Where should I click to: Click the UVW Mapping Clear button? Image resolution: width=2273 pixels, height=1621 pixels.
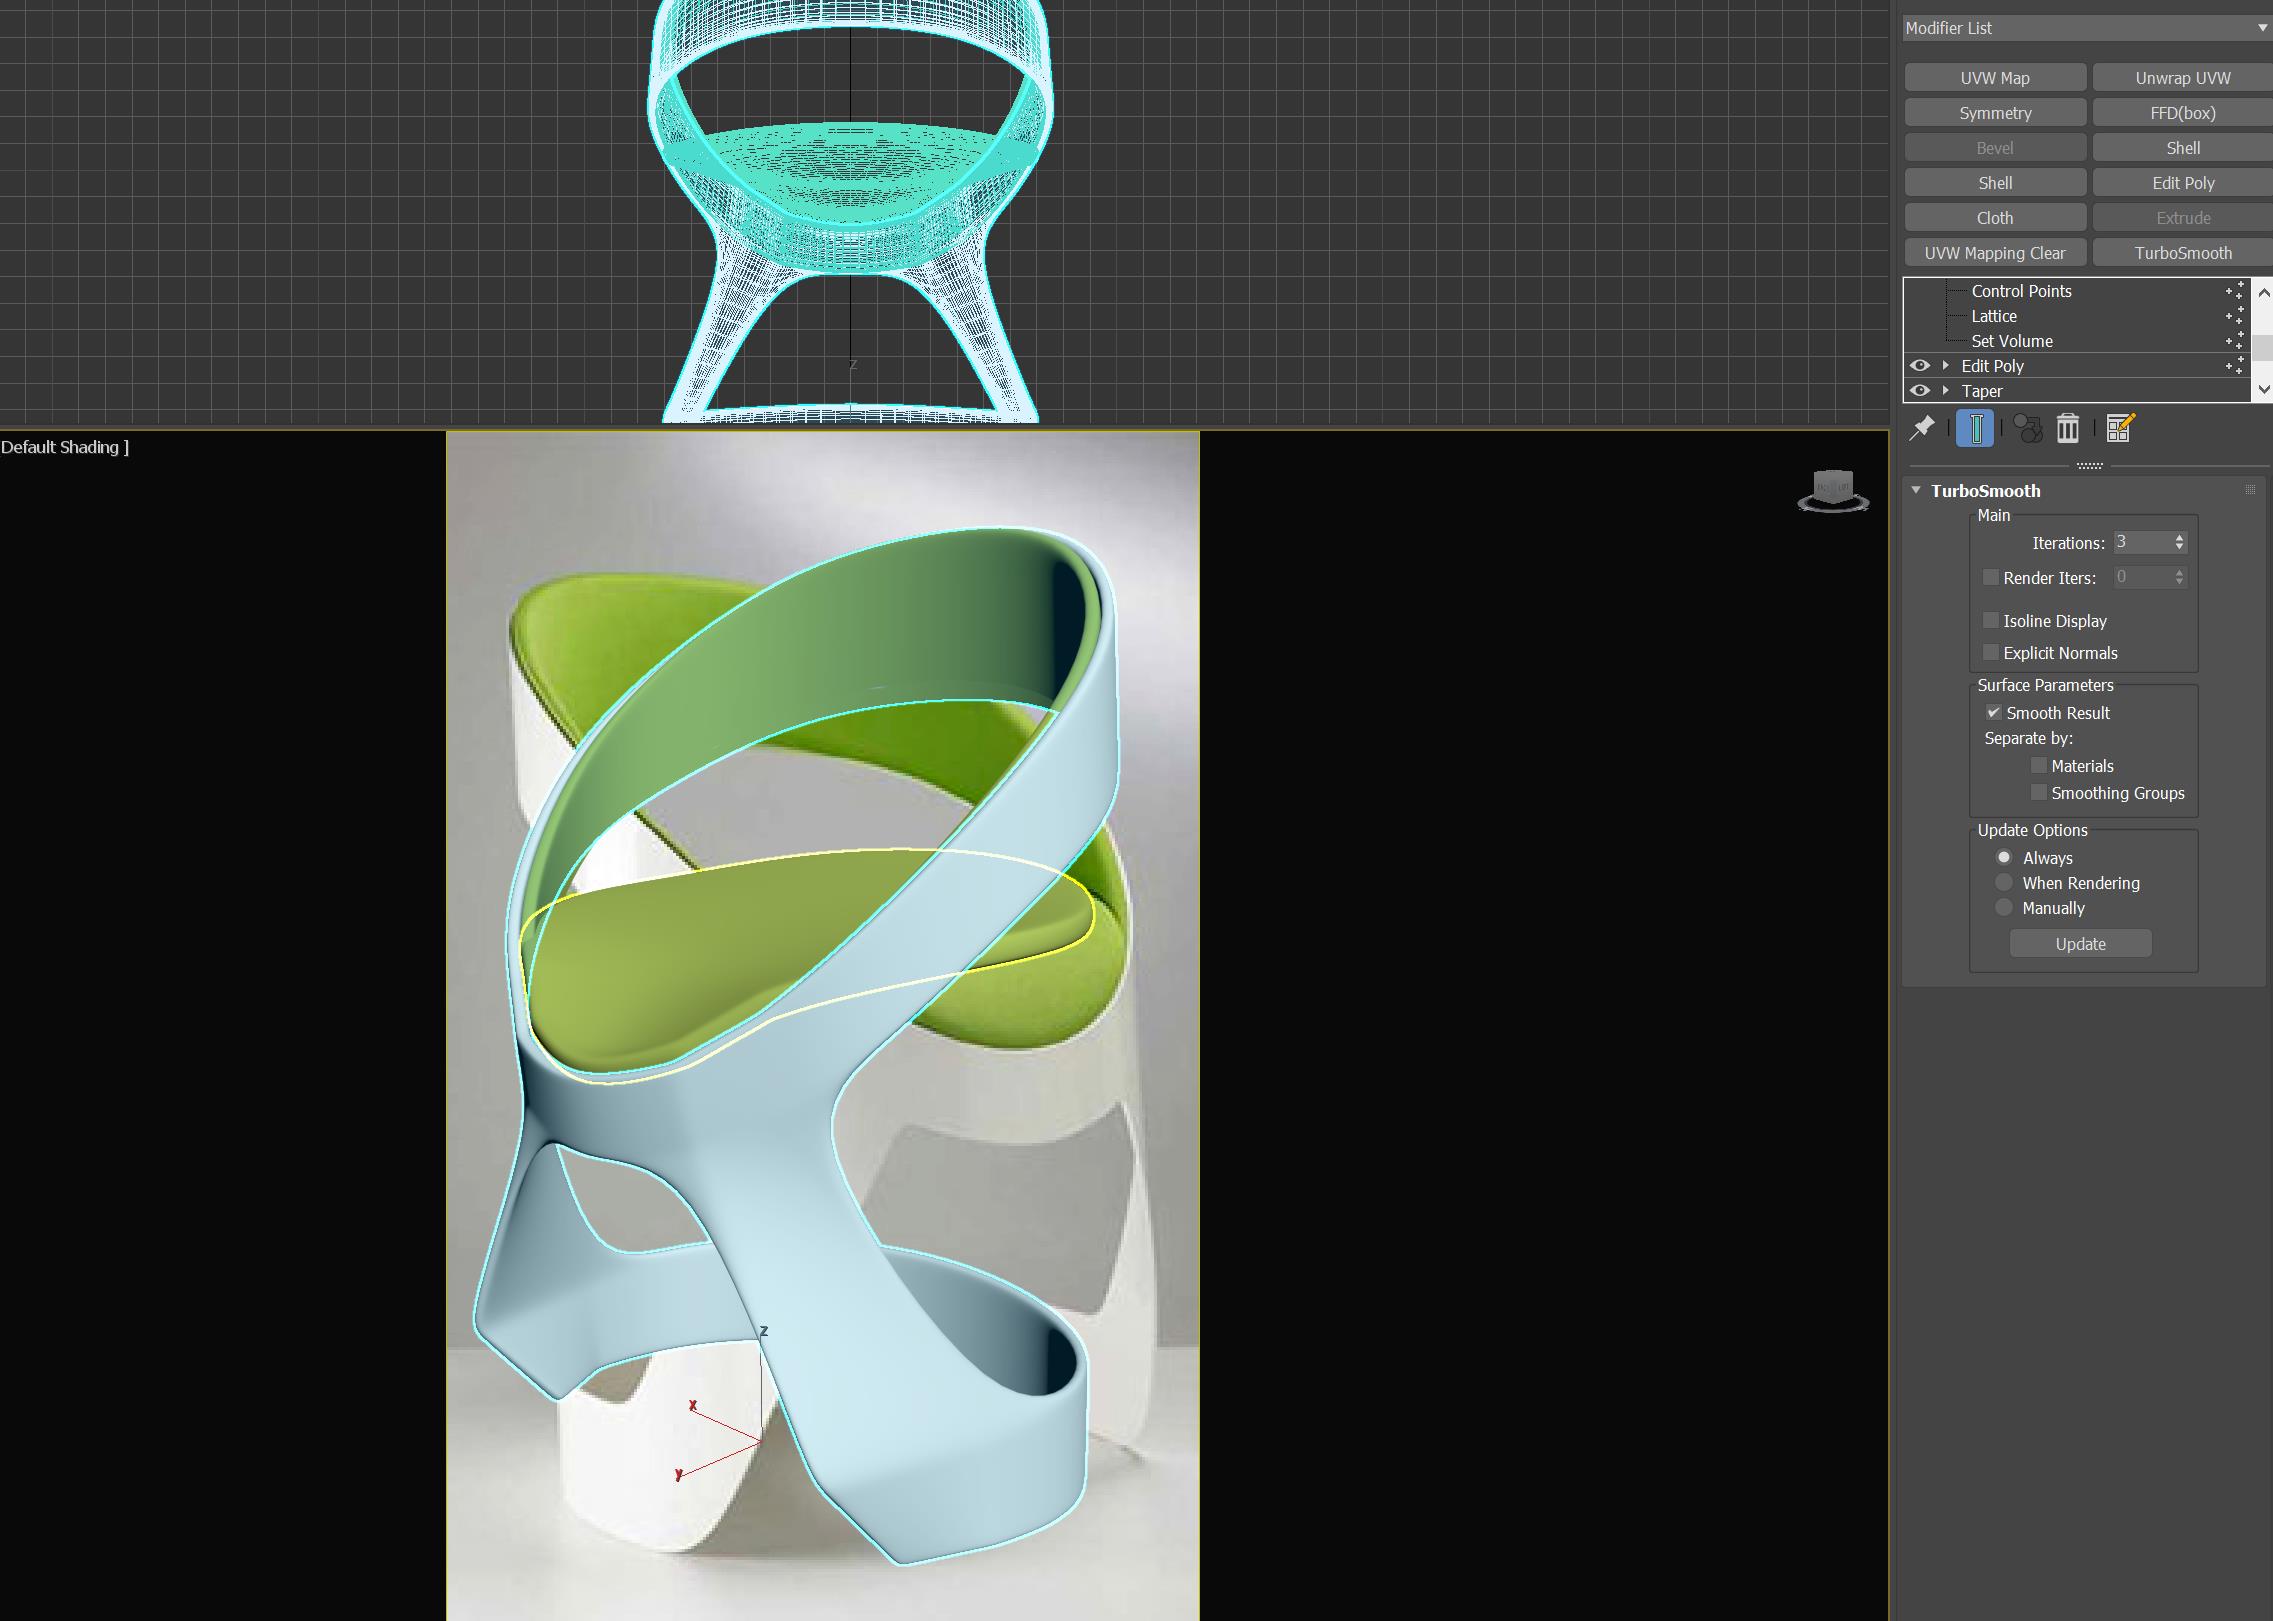coord(1995,253)
